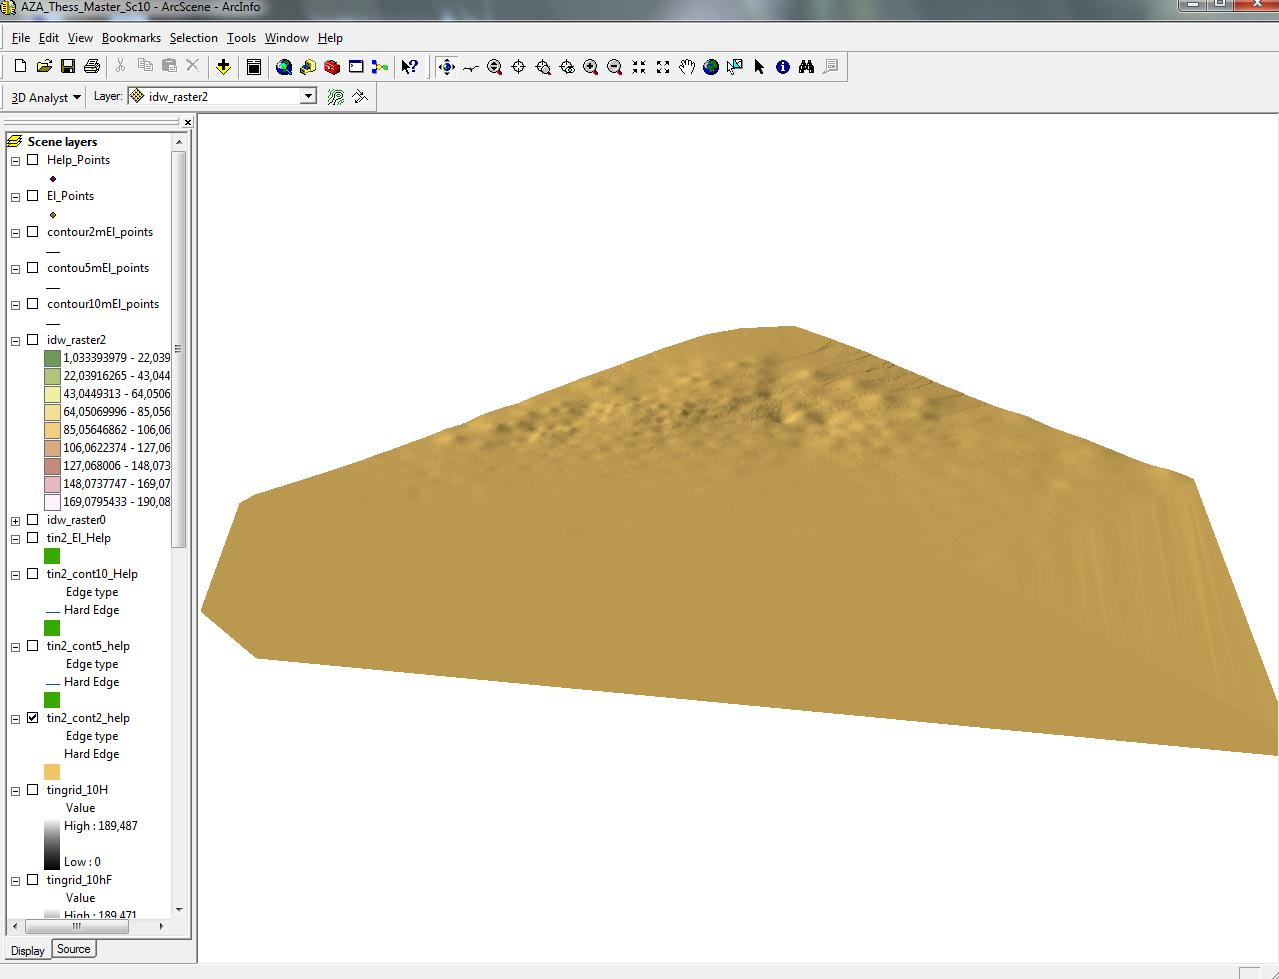Viewport: 1279px width, 979px height.
Task: Check the idw_raster2 layer box
Action: 33,340
